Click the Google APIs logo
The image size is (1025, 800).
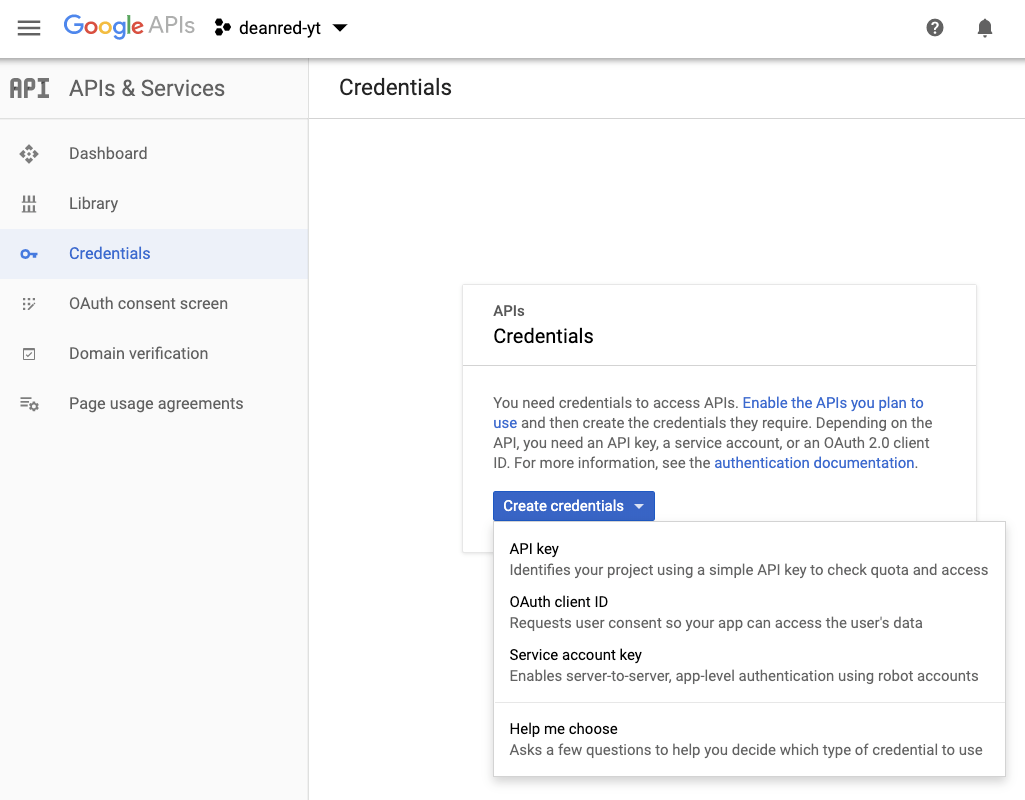[129, 27]
